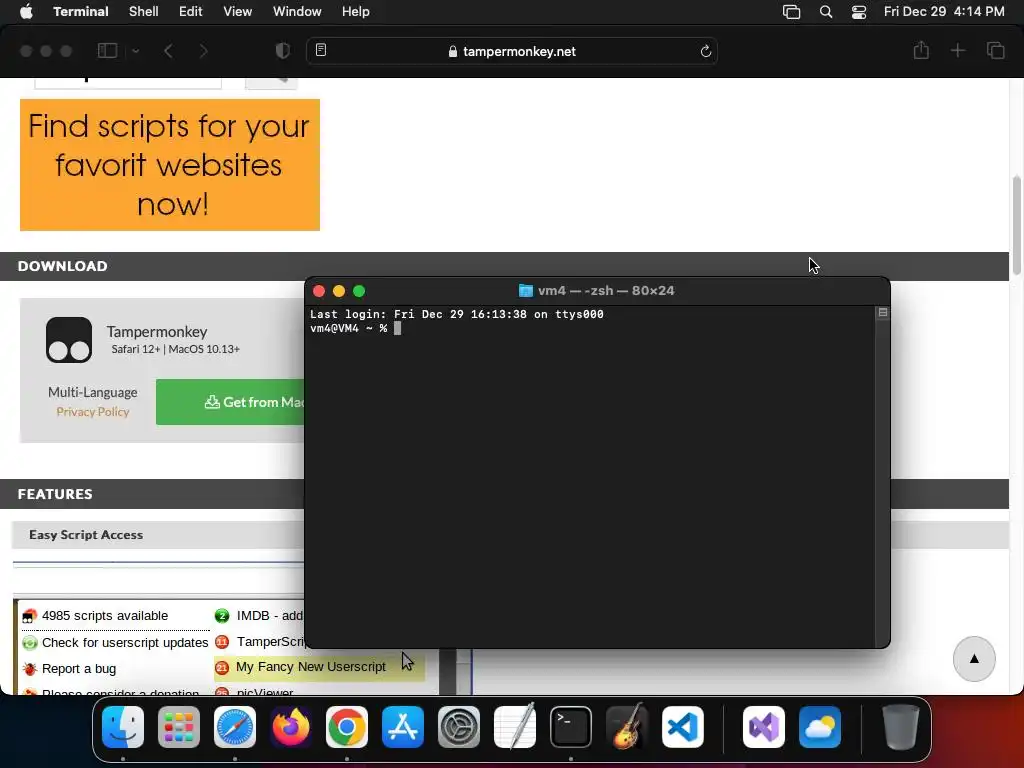1024x768 pixels.
Task: Open Finder from the Dock
Action: [x=123, y=727]
